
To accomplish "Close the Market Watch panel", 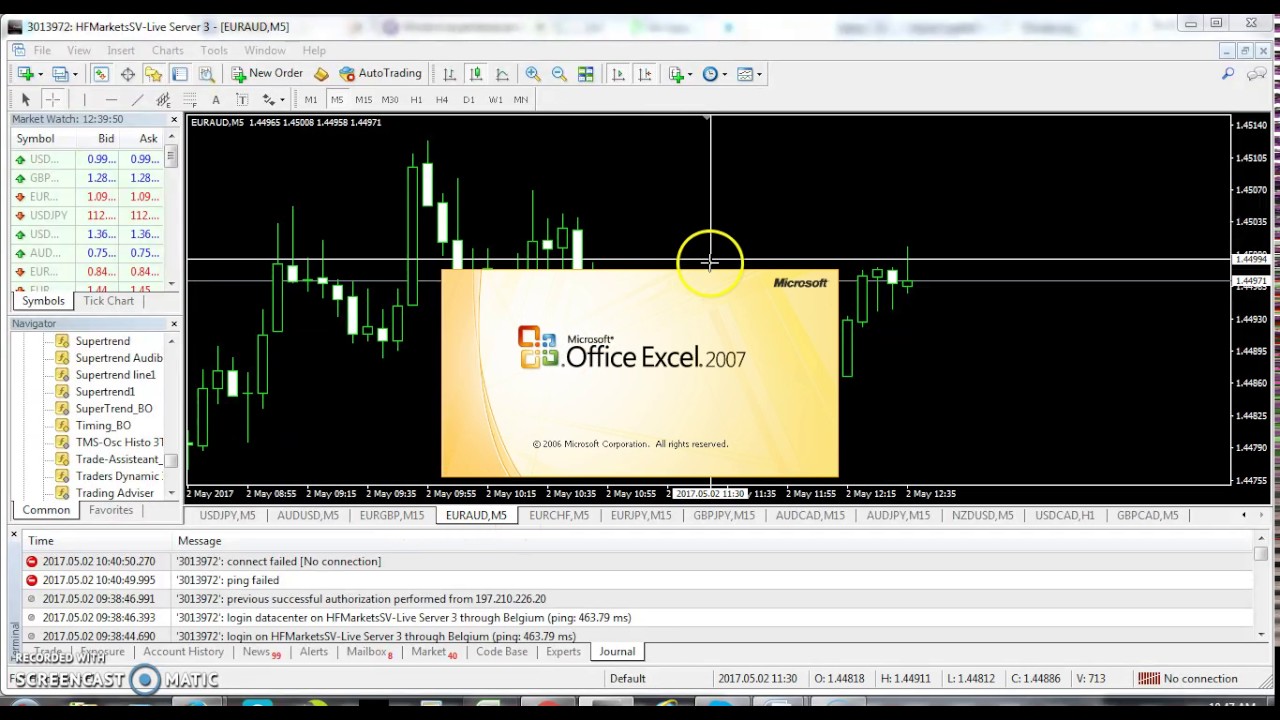I will tap(174, 120).
